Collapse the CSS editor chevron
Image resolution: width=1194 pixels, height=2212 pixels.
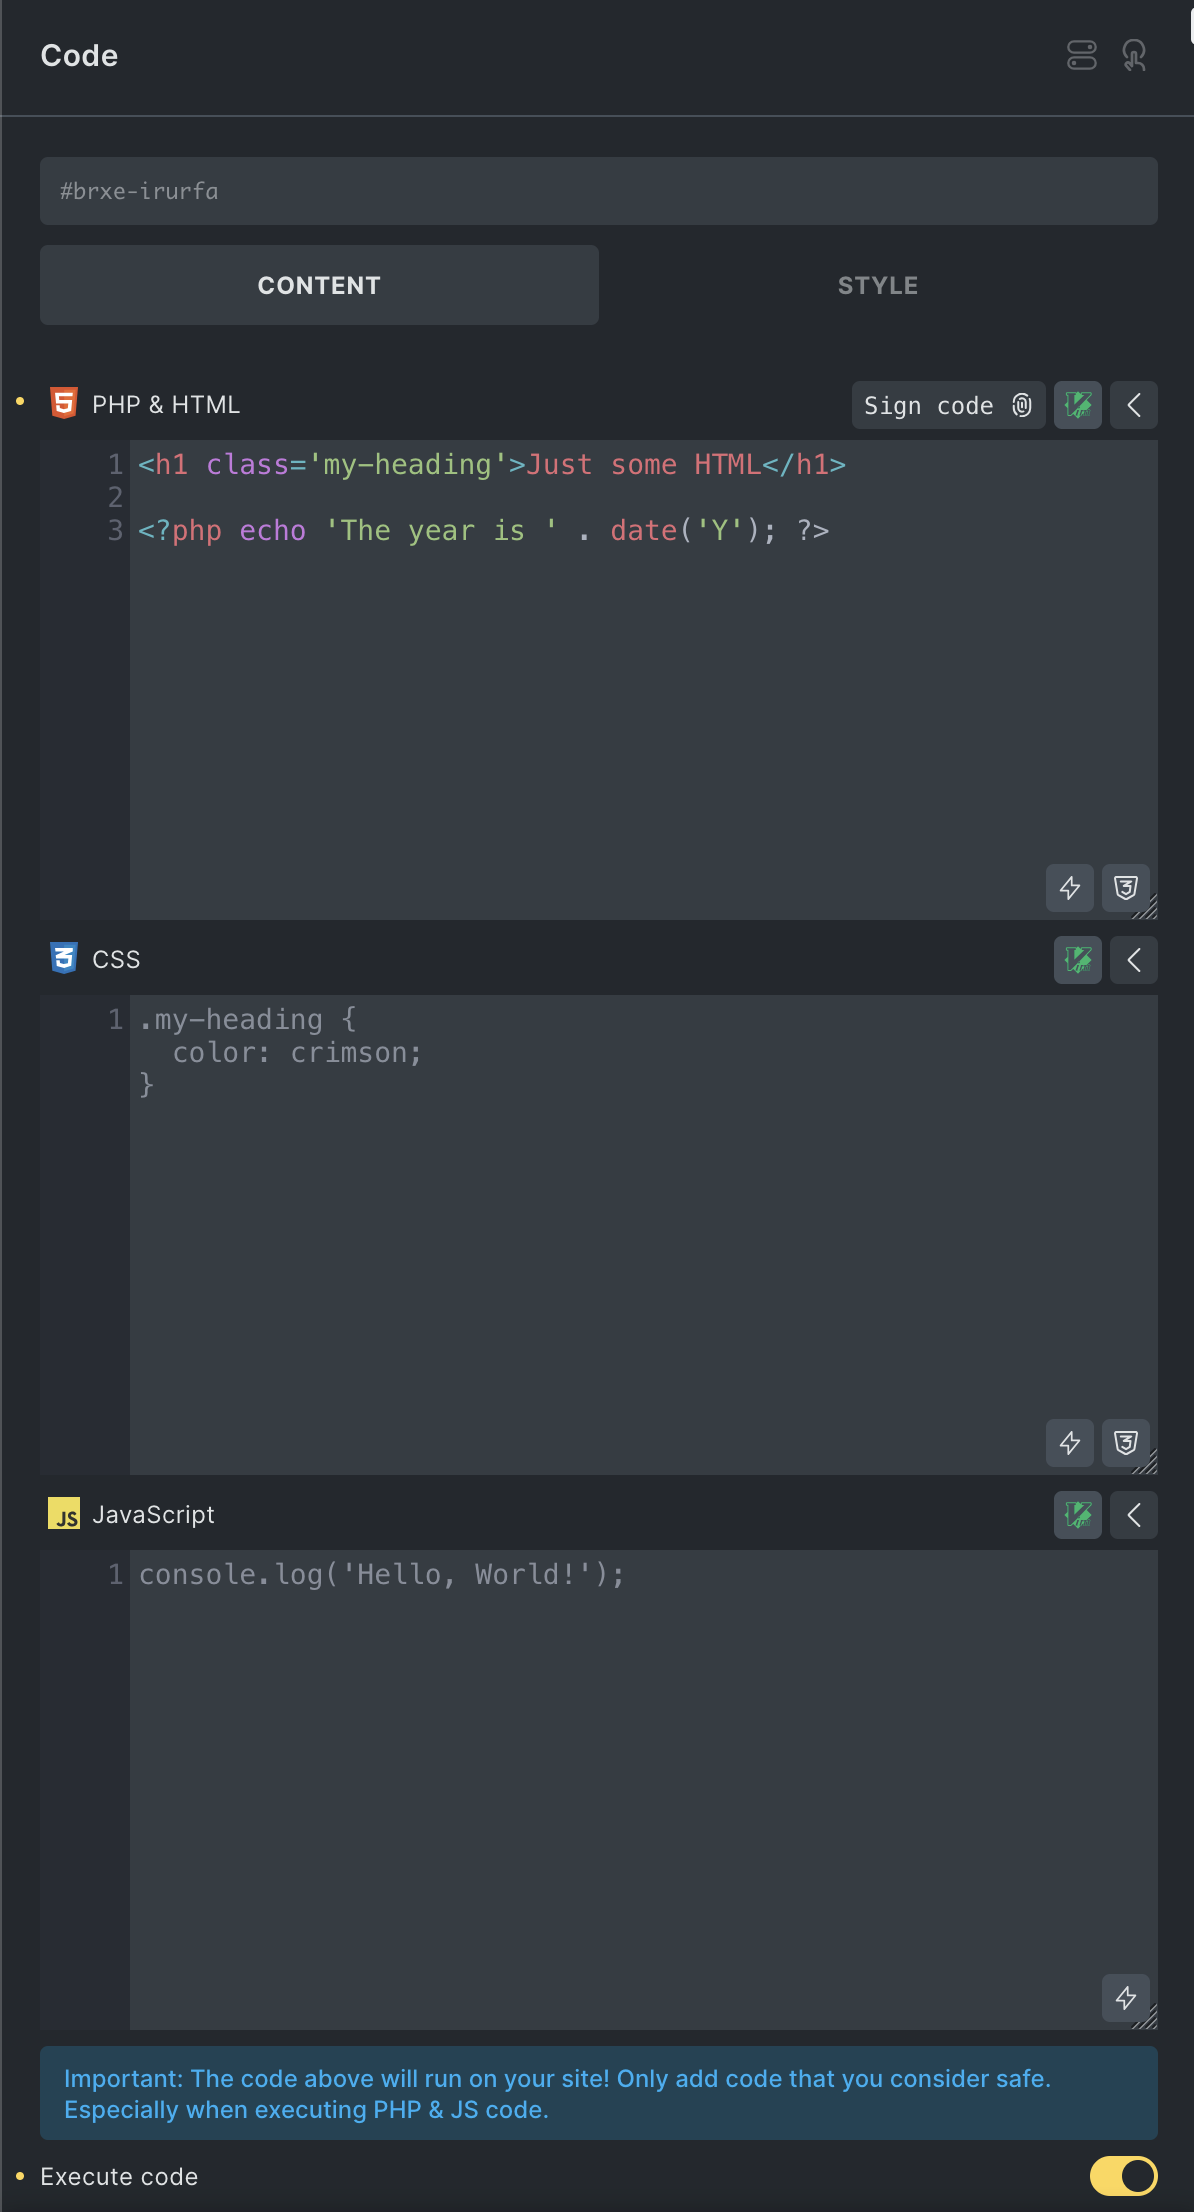point(1133,960)
